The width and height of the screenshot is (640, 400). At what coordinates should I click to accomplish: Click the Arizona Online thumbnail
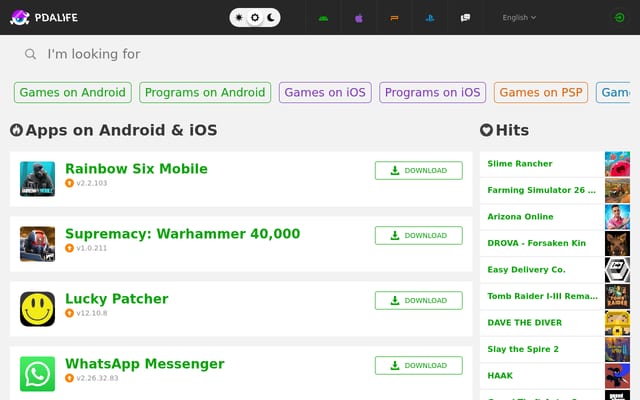click(x=617, y=217)
